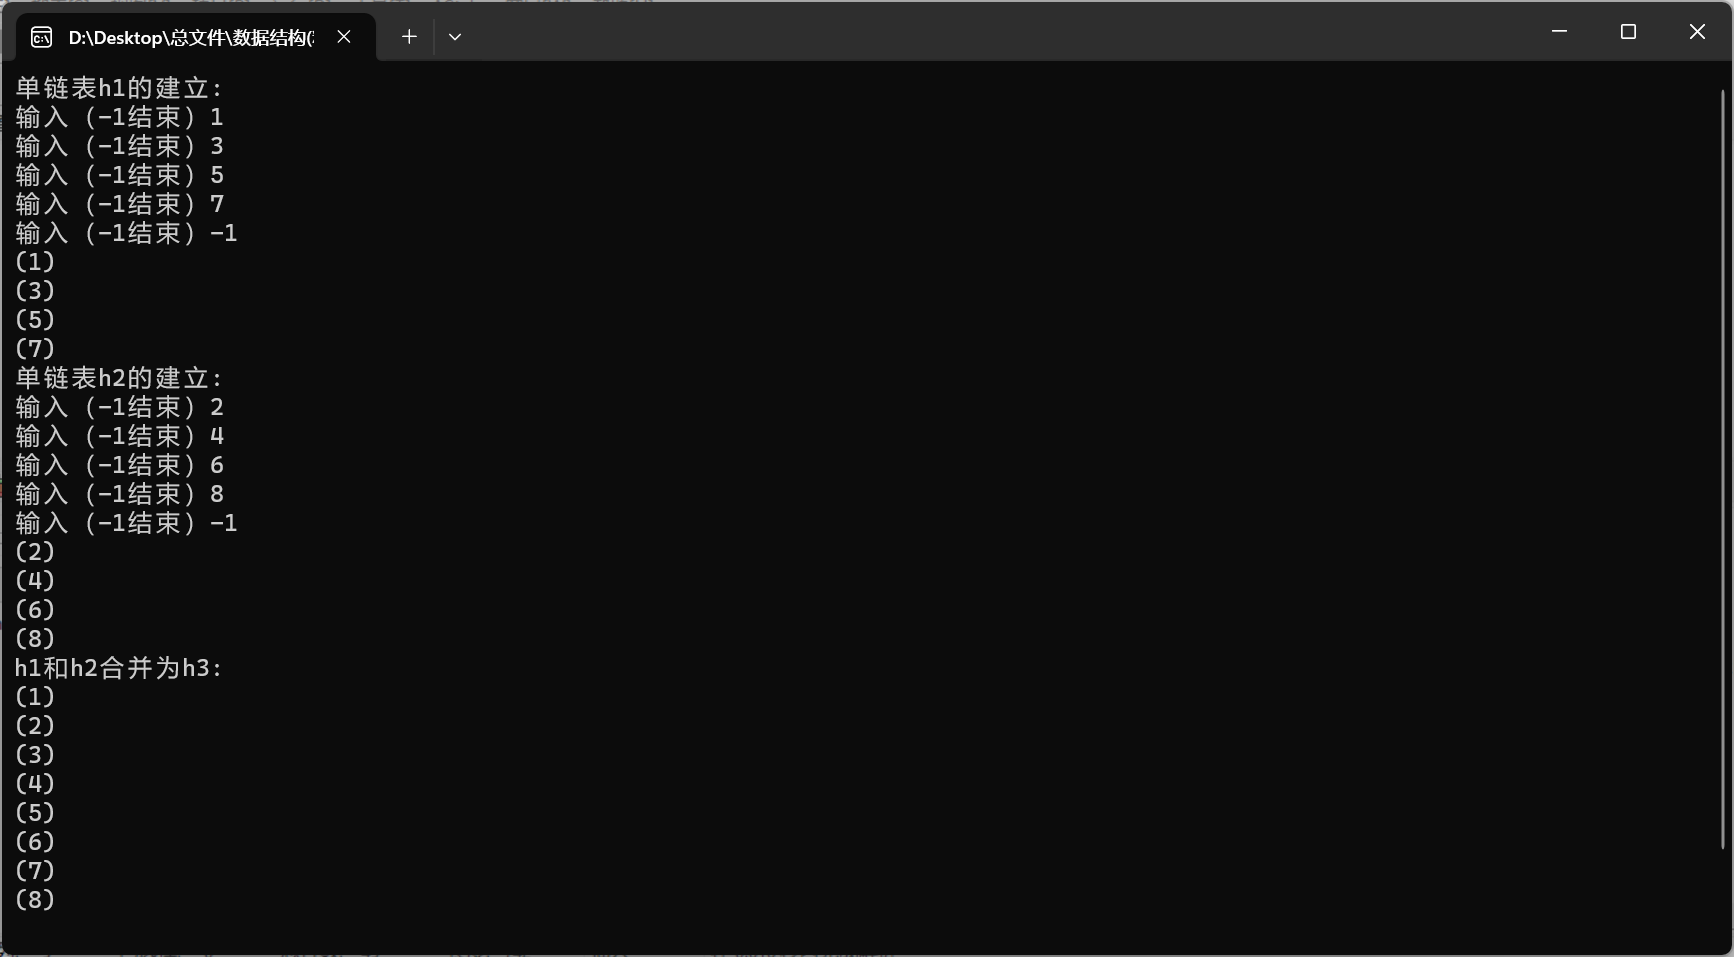The width and height of the screenshot is (1734, 957).
Task: Close the terminal window
Action: tap(1697, 32)
